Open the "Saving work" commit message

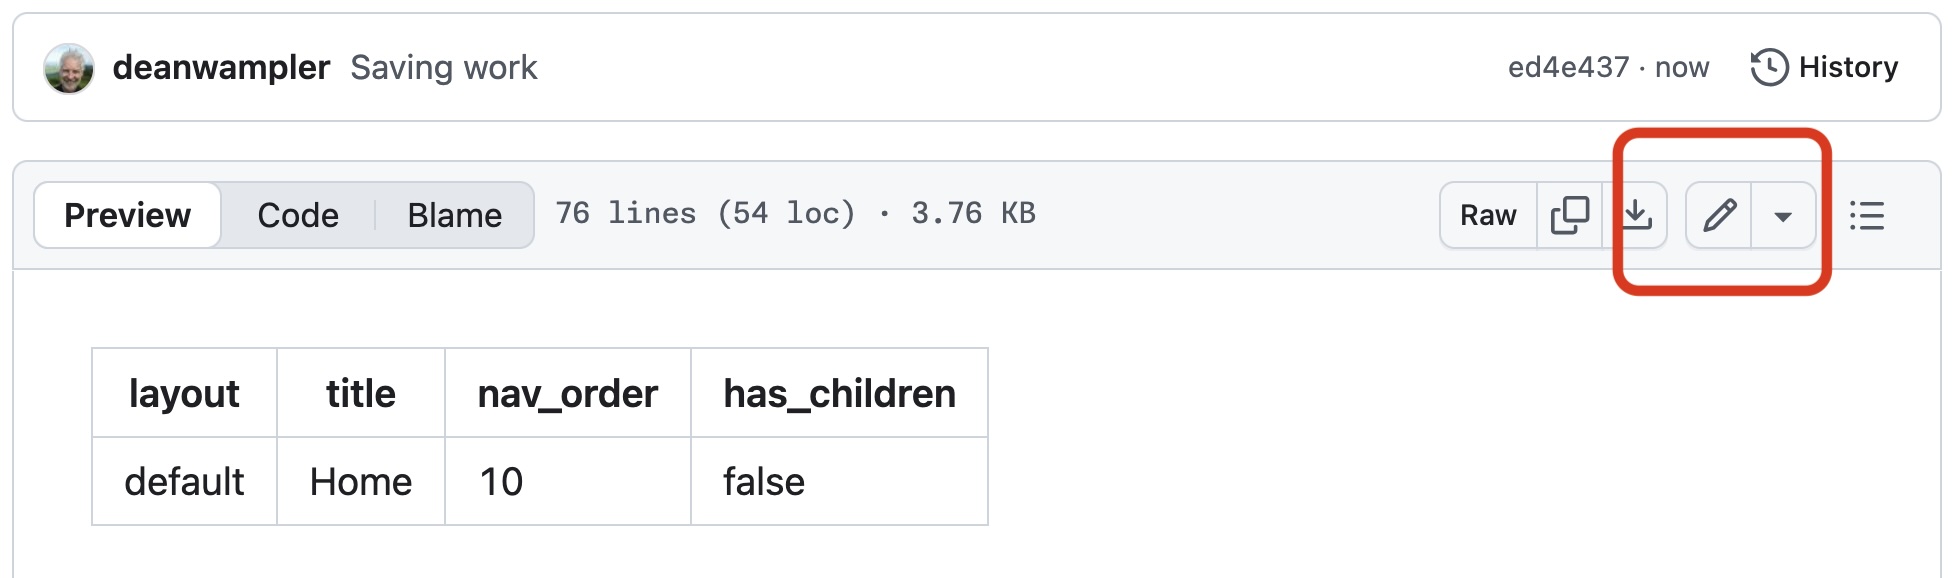click(x=444, y=67)
